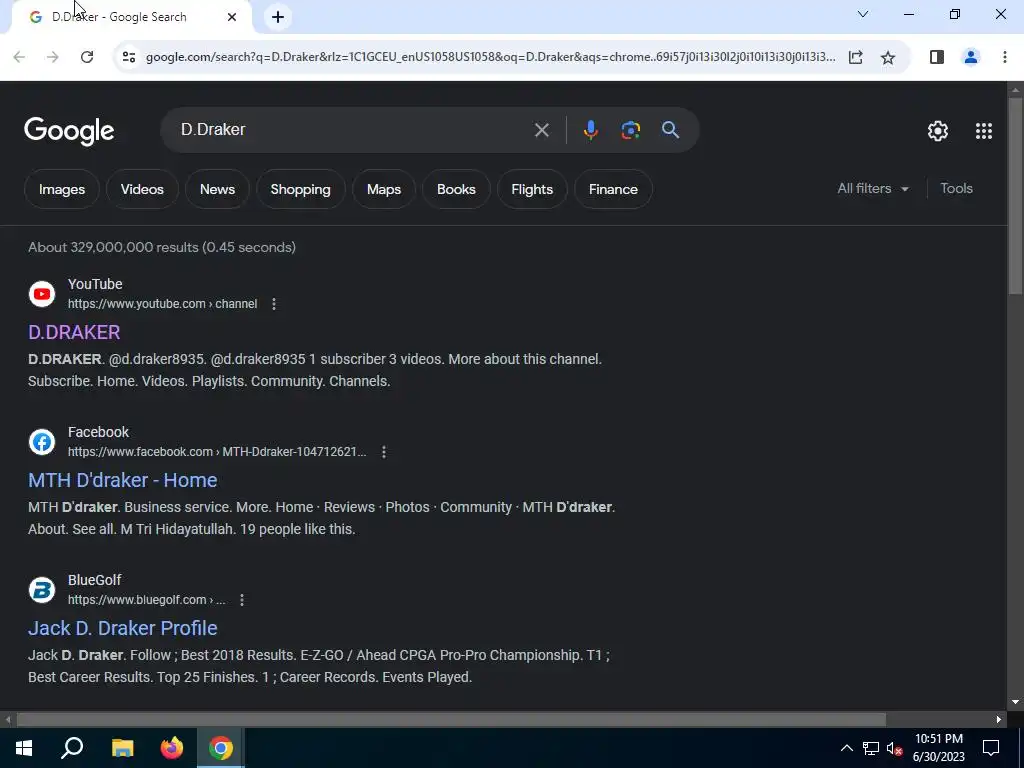Click the address bar URL
The image size is (1024, 768).
490,57
